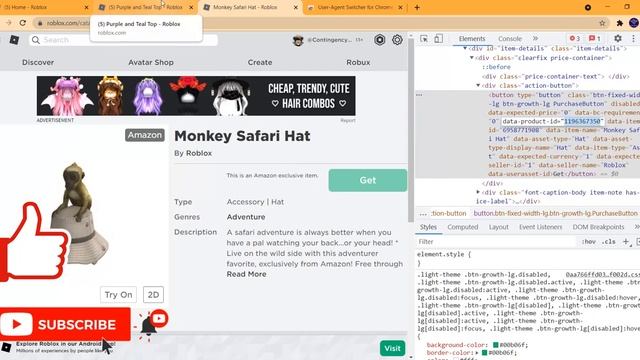The image size is (640, 360).
Task: Switch to the Layout tab
Action: tap(498, 227)
